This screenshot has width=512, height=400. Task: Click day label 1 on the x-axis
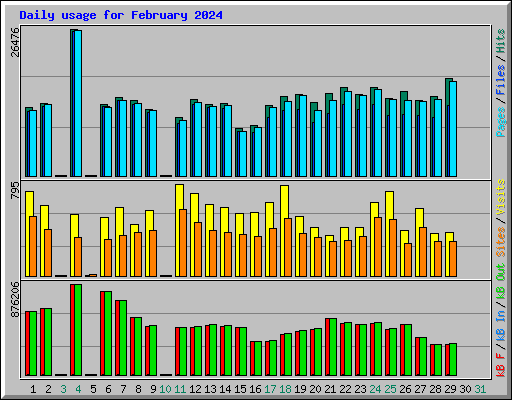click(x=33, y=389)
